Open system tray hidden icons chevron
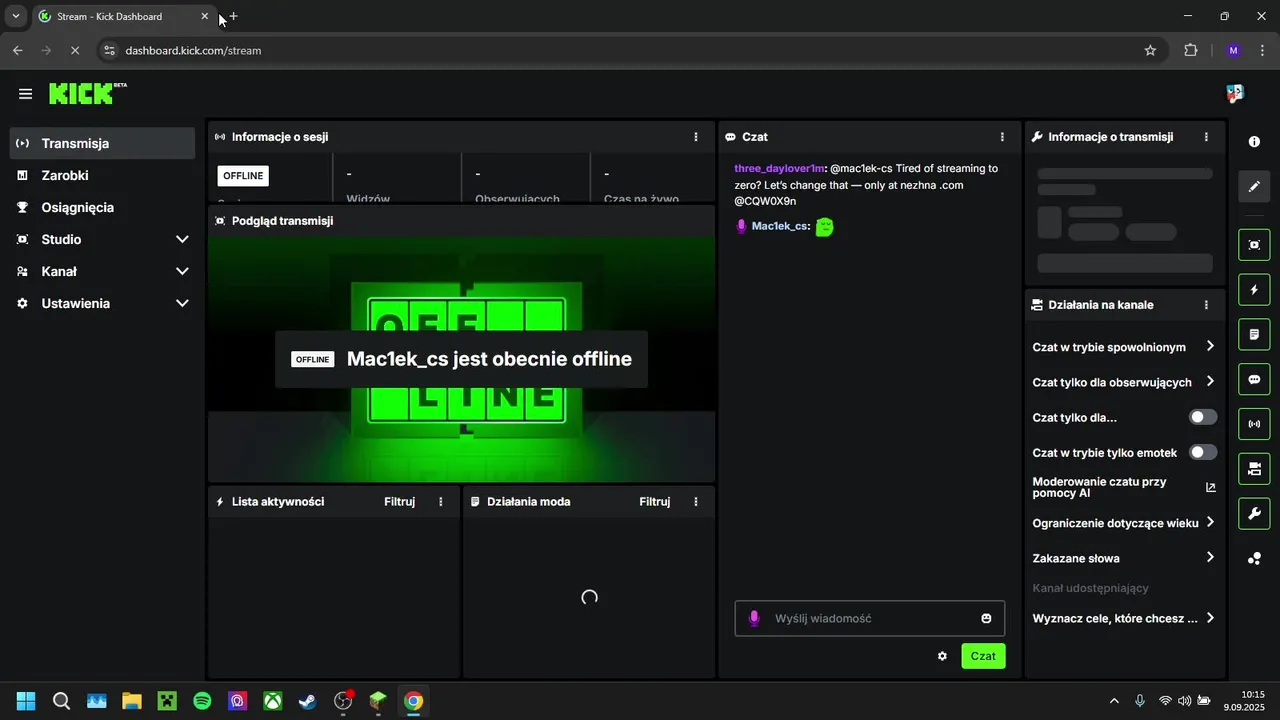Screen dimensions: 1280x720 [1114, 701]
